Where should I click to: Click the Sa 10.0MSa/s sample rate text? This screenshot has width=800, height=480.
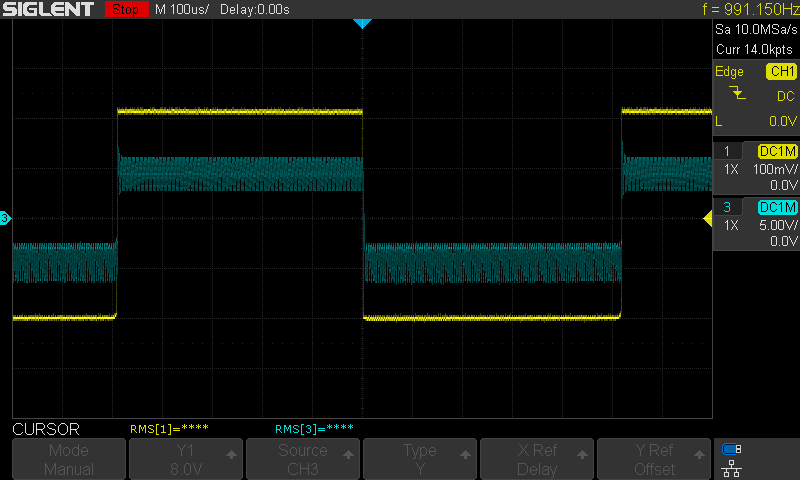click(x=756, y=30)
